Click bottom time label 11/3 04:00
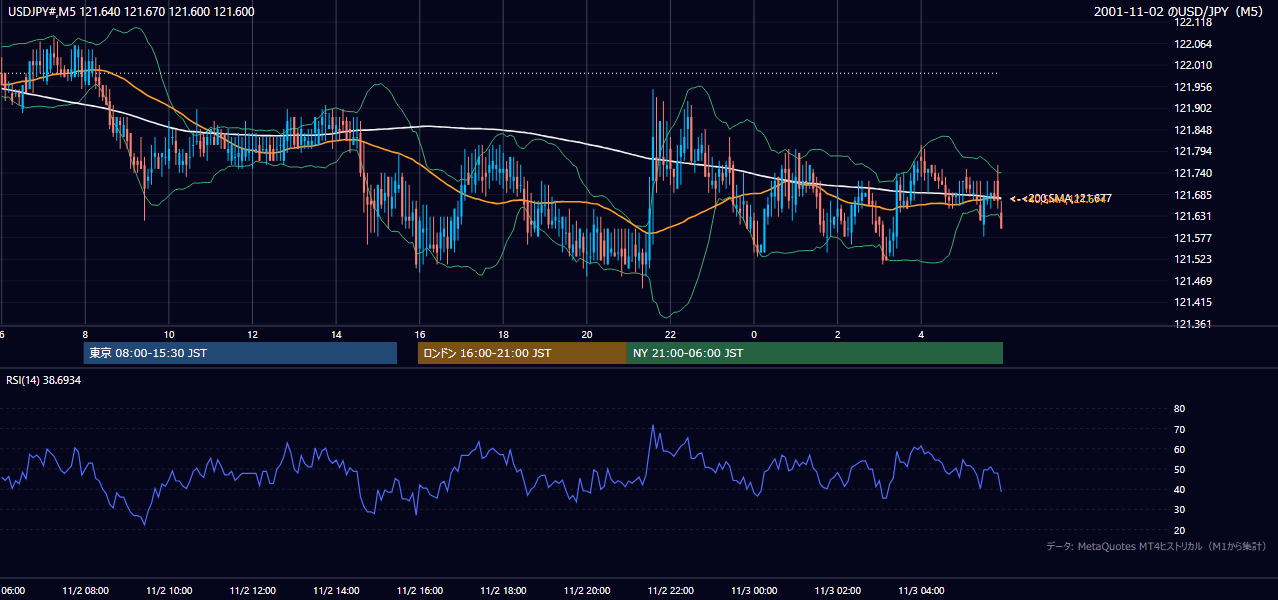The width and height of the screenshot is (1278, 600). pos(921,591)
